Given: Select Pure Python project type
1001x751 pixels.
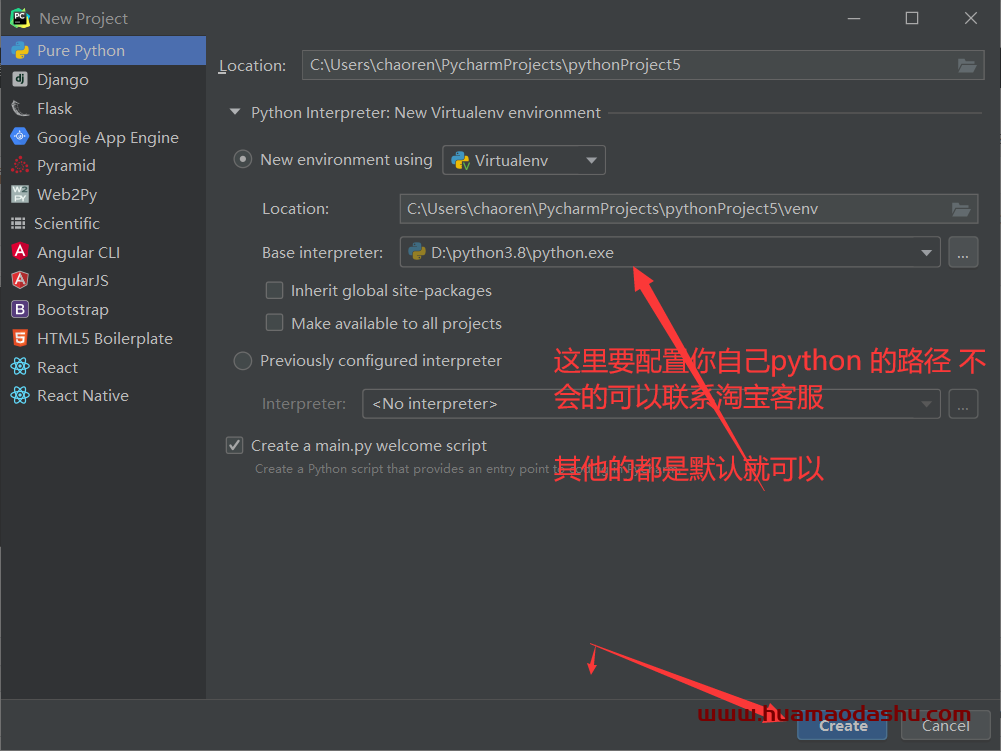Looking at the screenshot, I should [x=103, y=50].
